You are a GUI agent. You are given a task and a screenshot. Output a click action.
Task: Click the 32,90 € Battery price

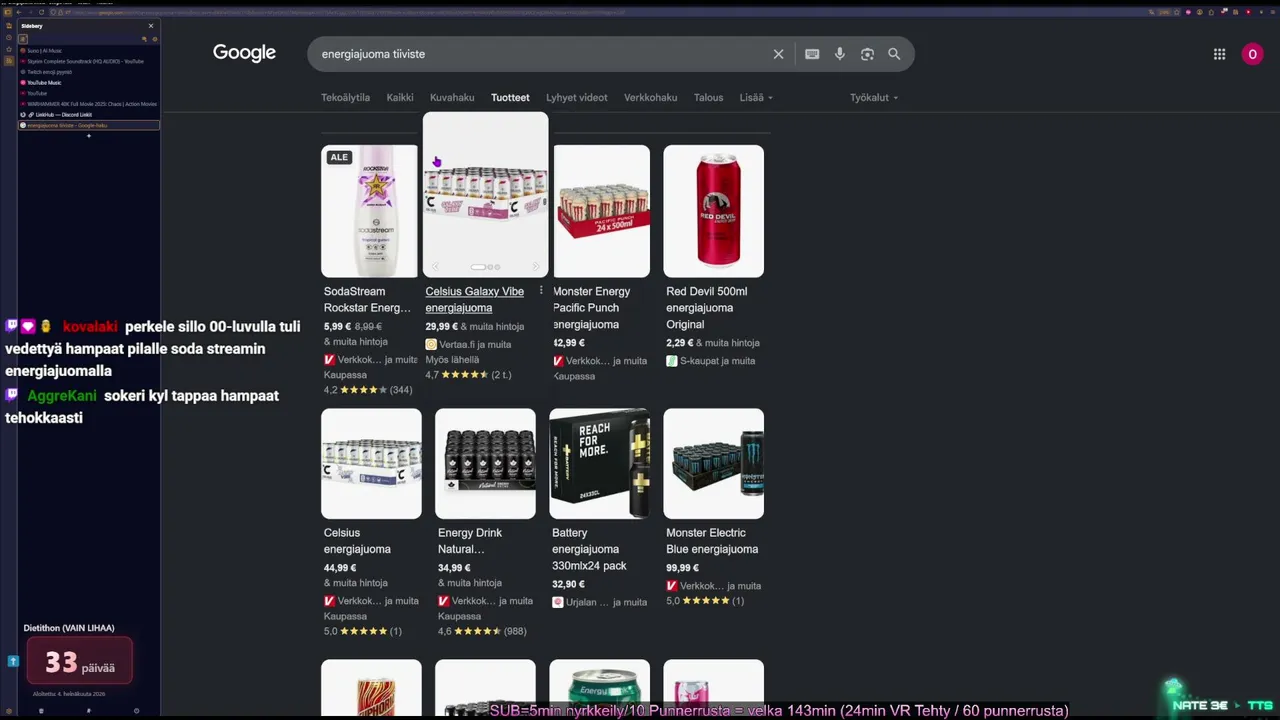pos(568,584)
